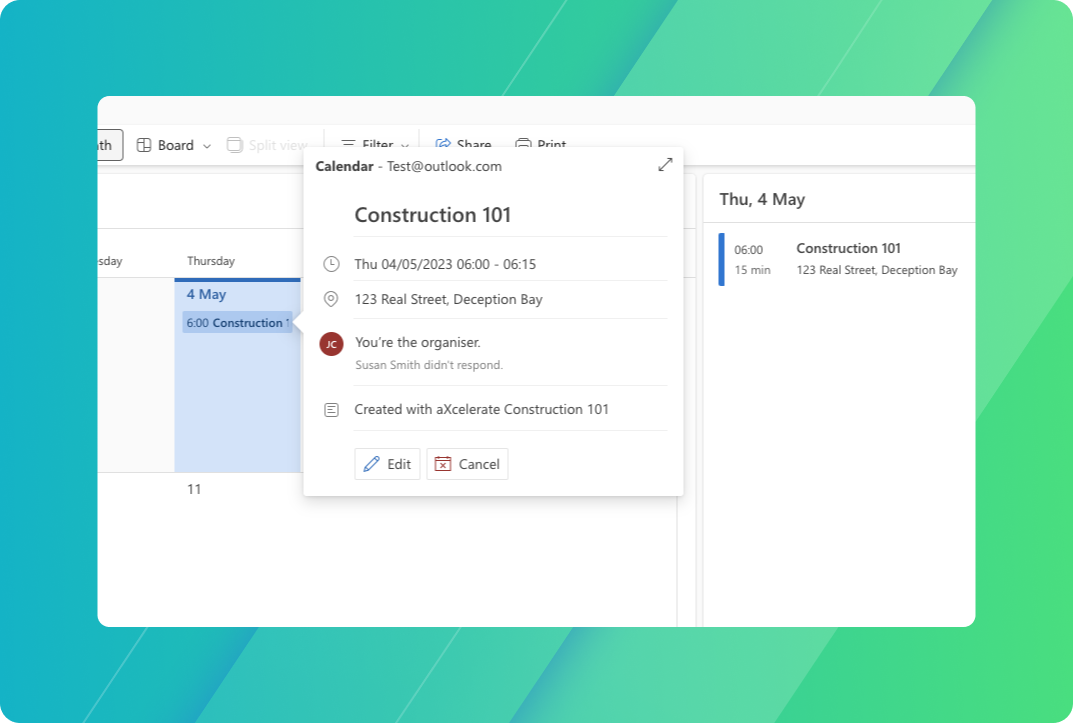This screenshot has width=1073, height=723.
Task: Click the Construction 101 popup title
Action: 432,215
